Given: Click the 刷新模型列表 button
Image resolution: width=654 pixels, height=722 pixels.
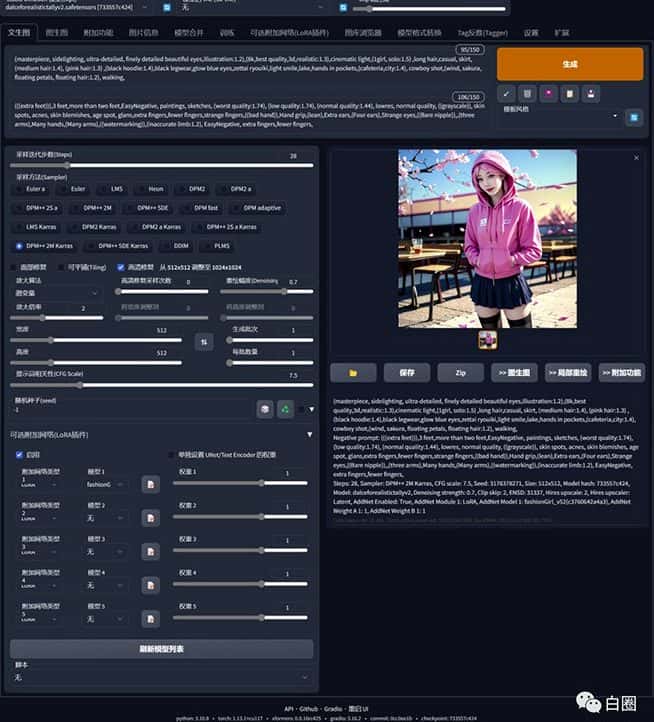Looking at the screenshot, I should pyautogui.click(x=161, y=649).
